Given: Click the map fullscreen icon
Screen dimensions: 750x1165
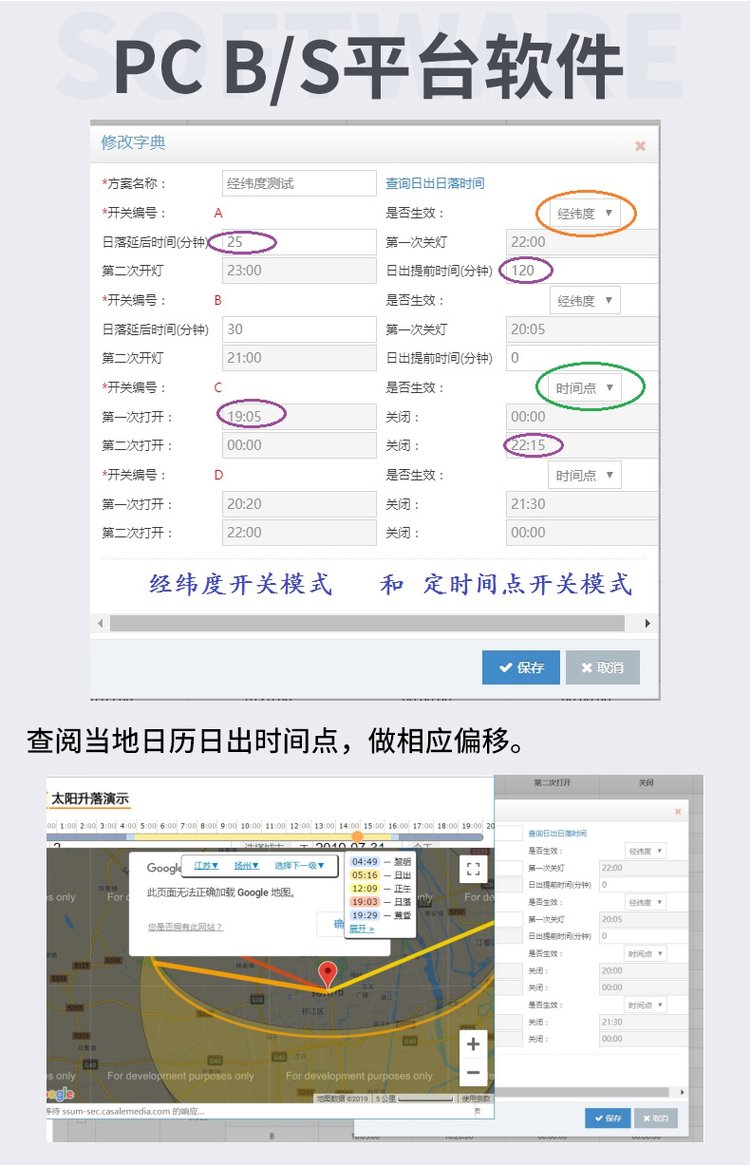Looking at the screenshot, I should 474,869.
